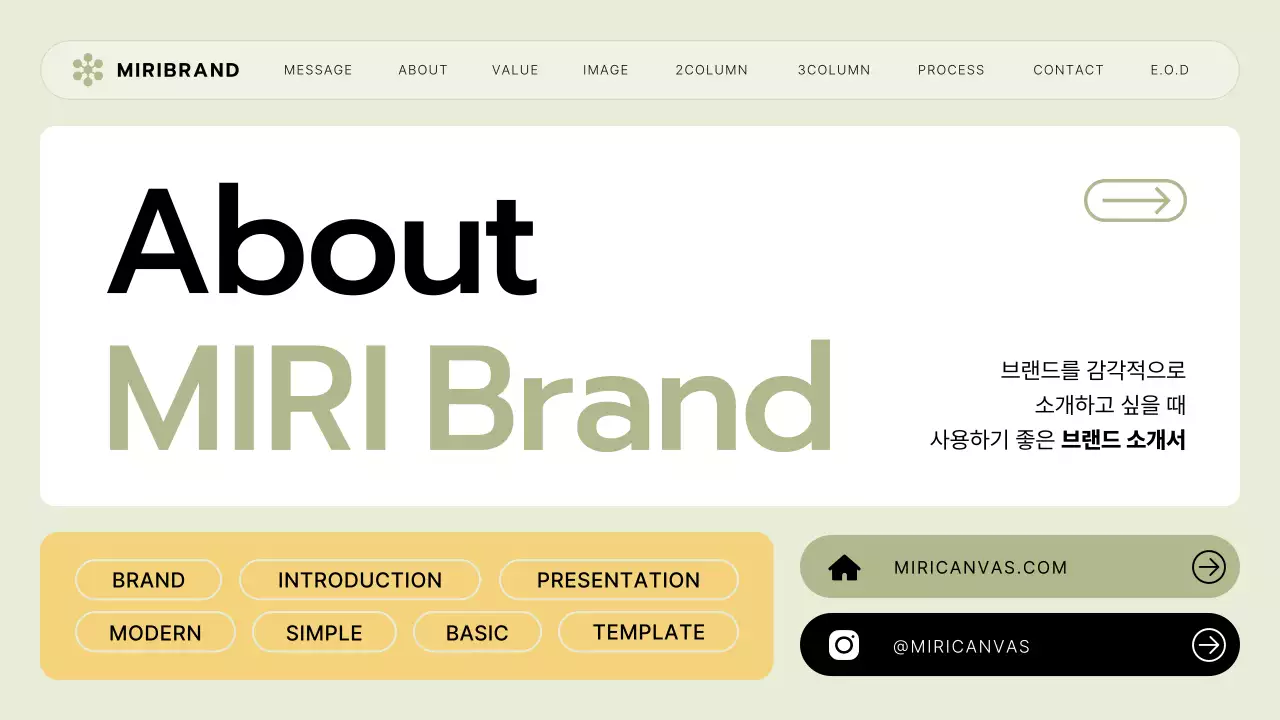Select the PRESENTATION tag
Viewport: 1280px width, 720px height.
coord(618,580)
